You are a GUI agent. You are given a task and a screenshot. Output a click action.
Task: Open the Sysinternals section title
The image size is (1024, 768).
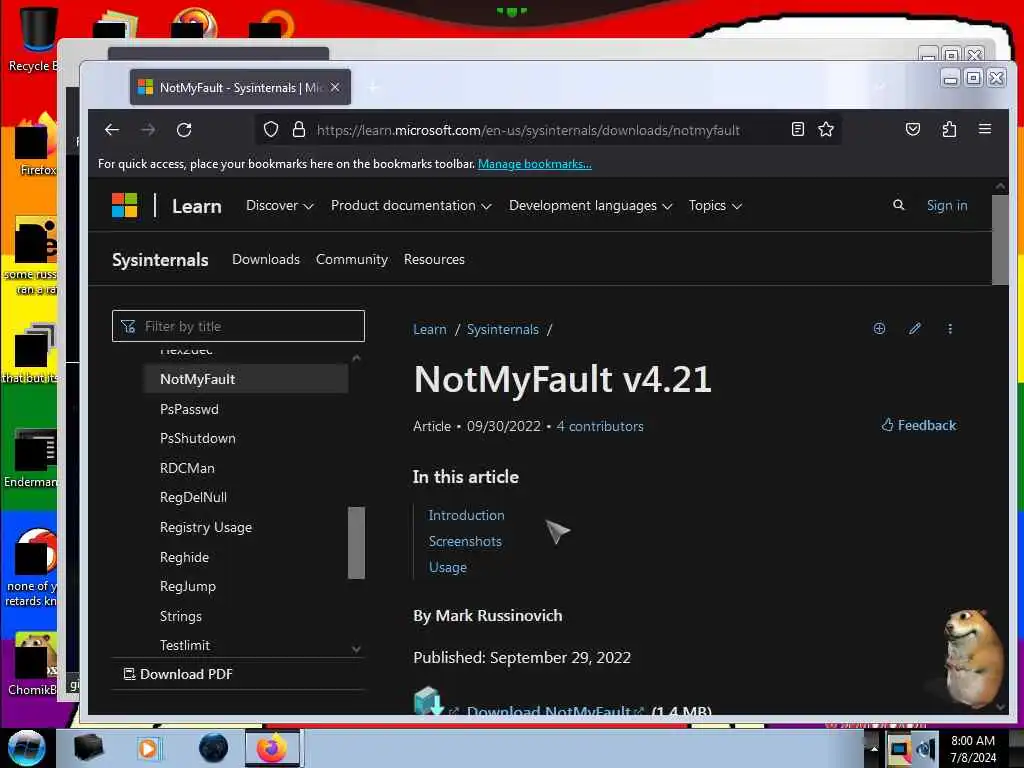(x=160, y=260)
